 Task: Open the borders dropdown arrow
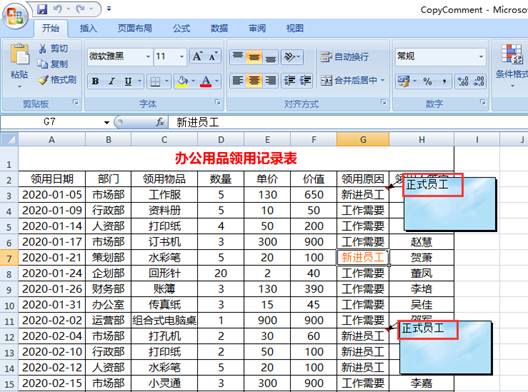(x=167, y=81)
